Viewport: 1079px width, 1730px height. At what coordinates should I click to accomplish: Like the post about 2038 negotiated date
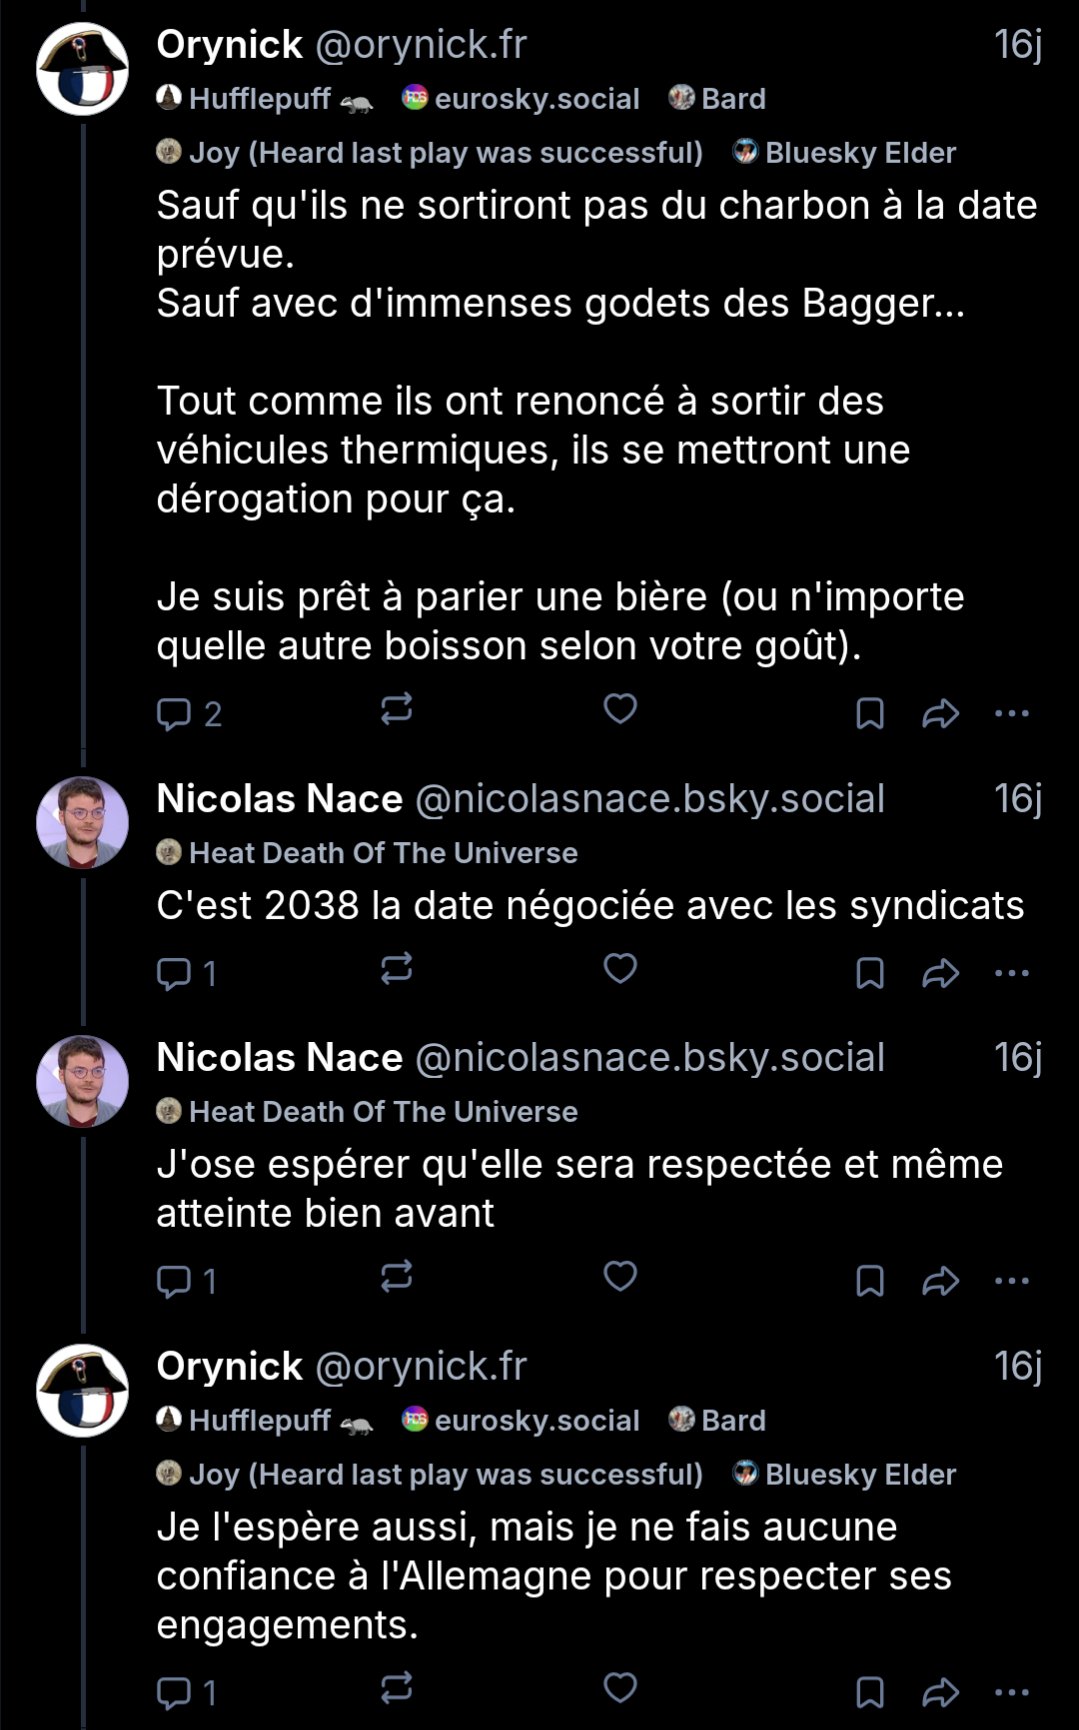(620, 969)
